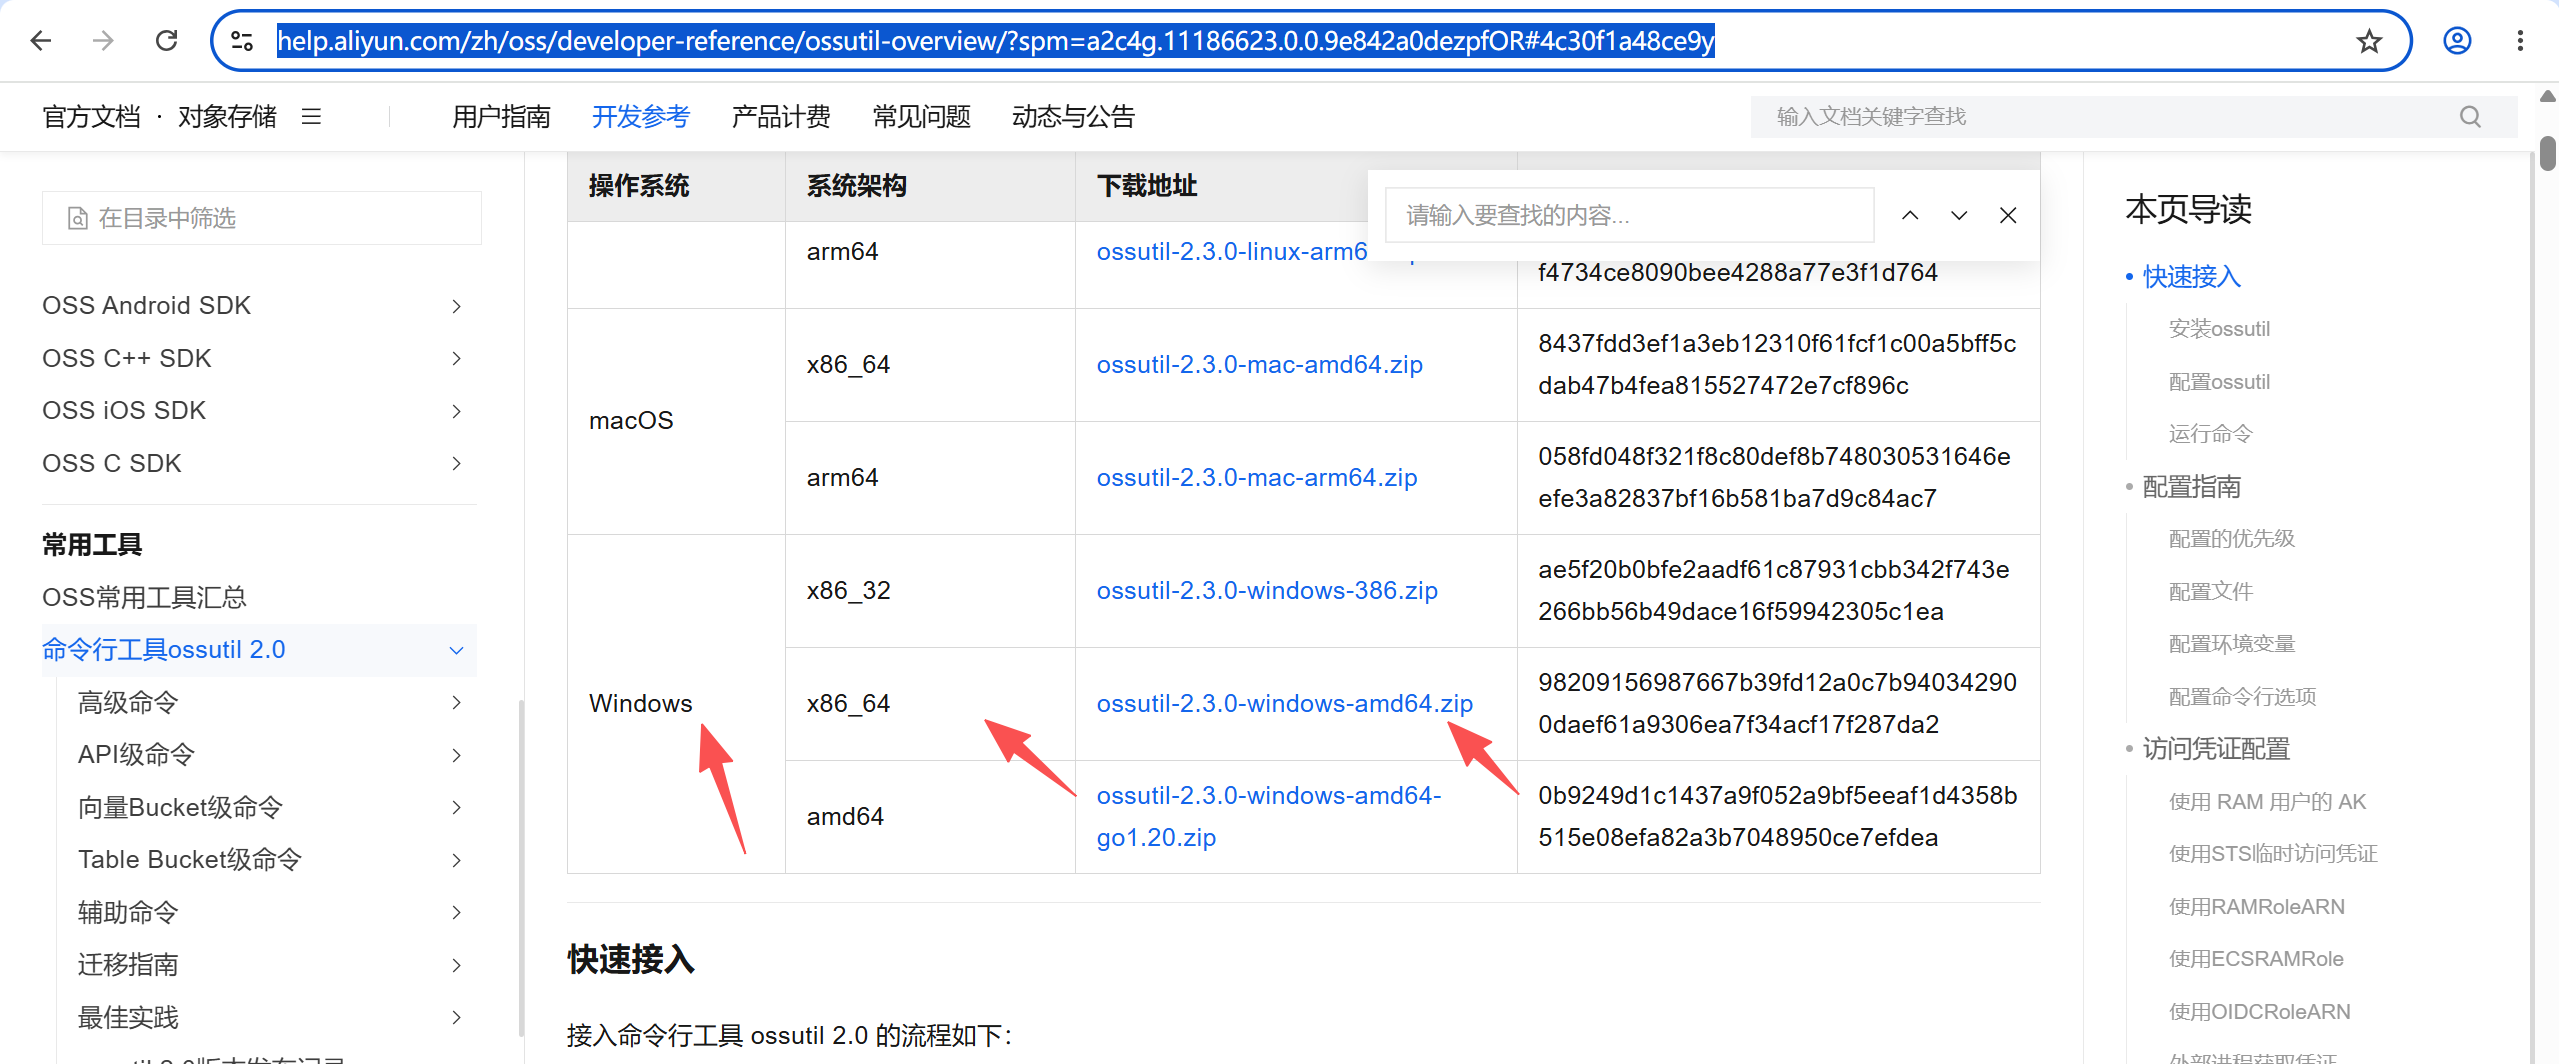Open OSS常用工具汇总 in sidebar

pos(144,597)
